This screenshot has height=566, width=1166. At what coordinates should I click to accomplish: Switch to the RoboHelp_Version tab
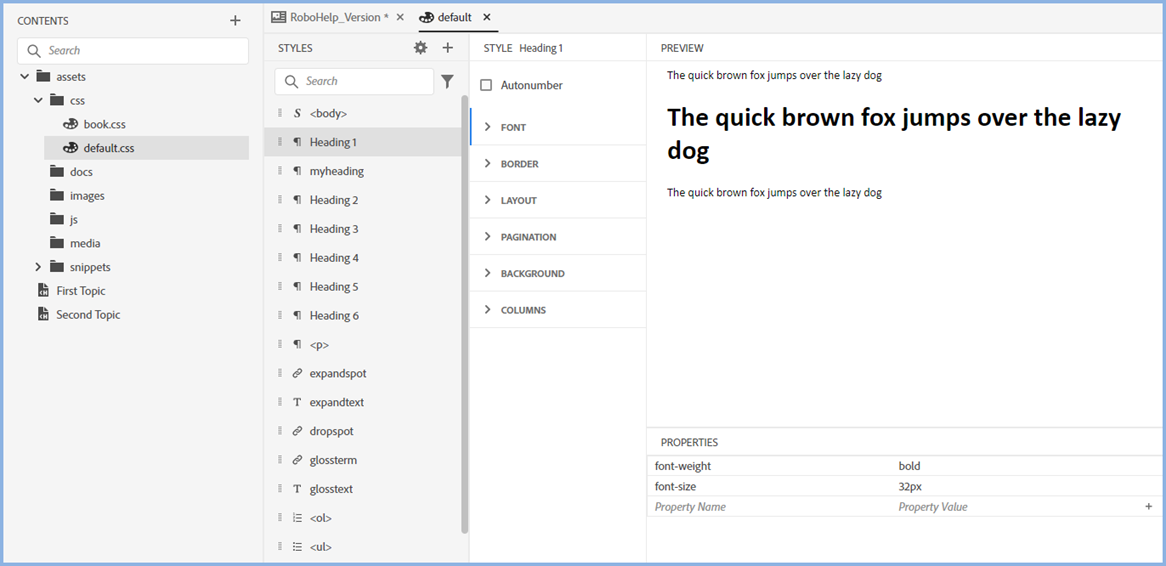click(335, 18)
